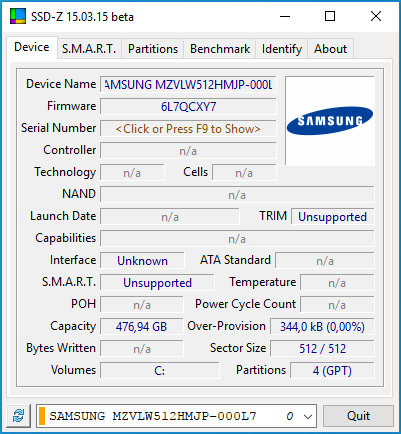Click the S.M.A.R.T. Unsupported value field
401x434 pixels.
coord(157,283)
